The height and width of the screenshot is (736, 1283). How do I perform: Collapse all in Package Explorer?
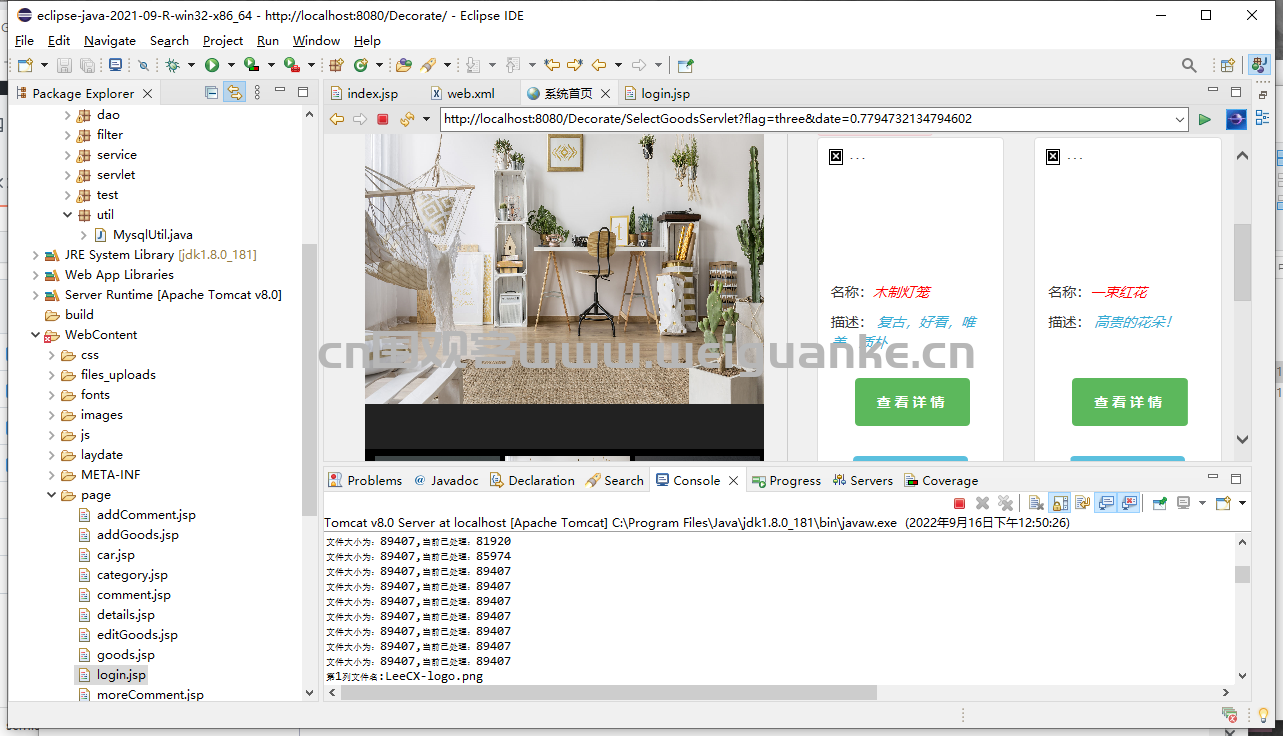coord(211,92)
